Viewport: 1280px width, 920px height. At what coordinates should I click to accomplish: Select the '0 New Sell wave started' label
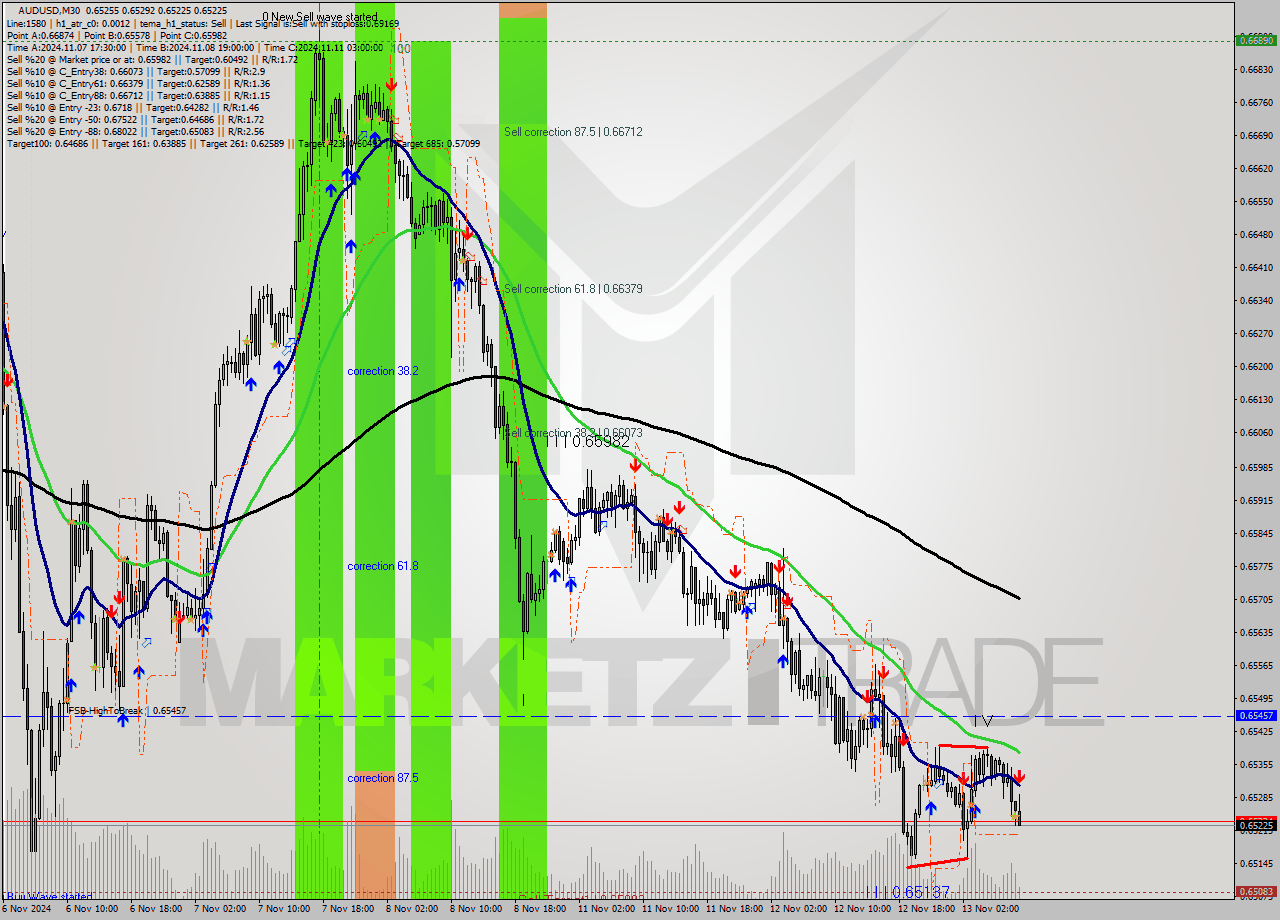[x=320, y=17]
